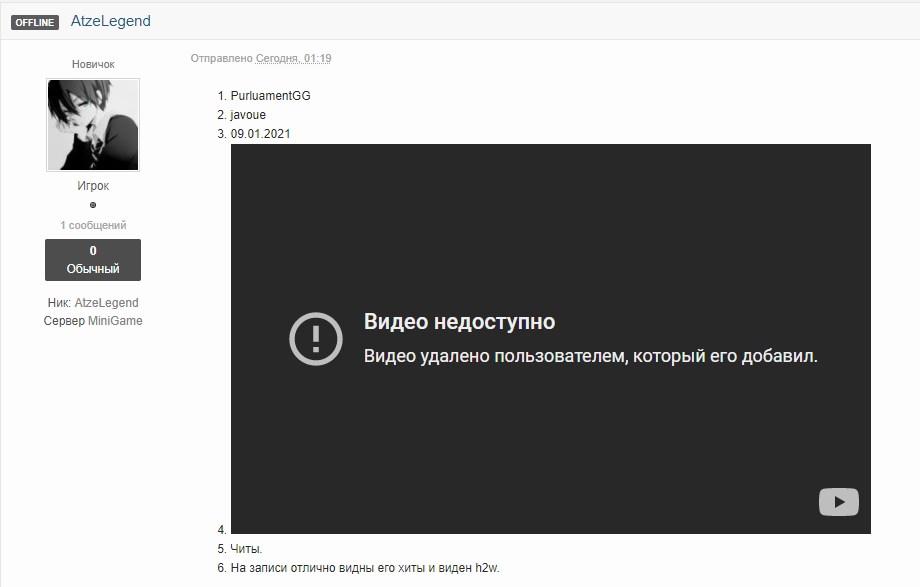Image resolution: width=920 pixels, height=587 pixels.
Task: Click the javoue list entry
Action: pyautogui.click(x=248, y=115)
